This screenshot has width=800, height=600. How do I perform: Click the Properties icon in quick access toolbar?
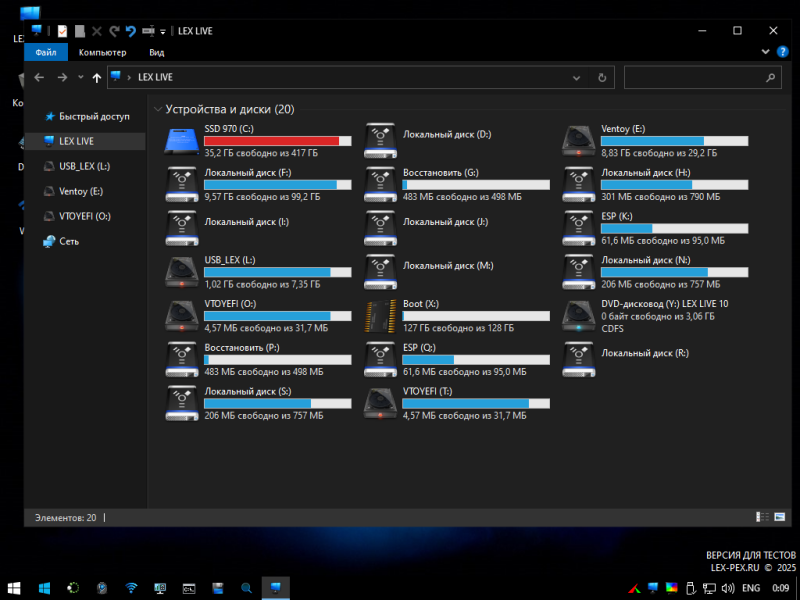pos(63,31)
